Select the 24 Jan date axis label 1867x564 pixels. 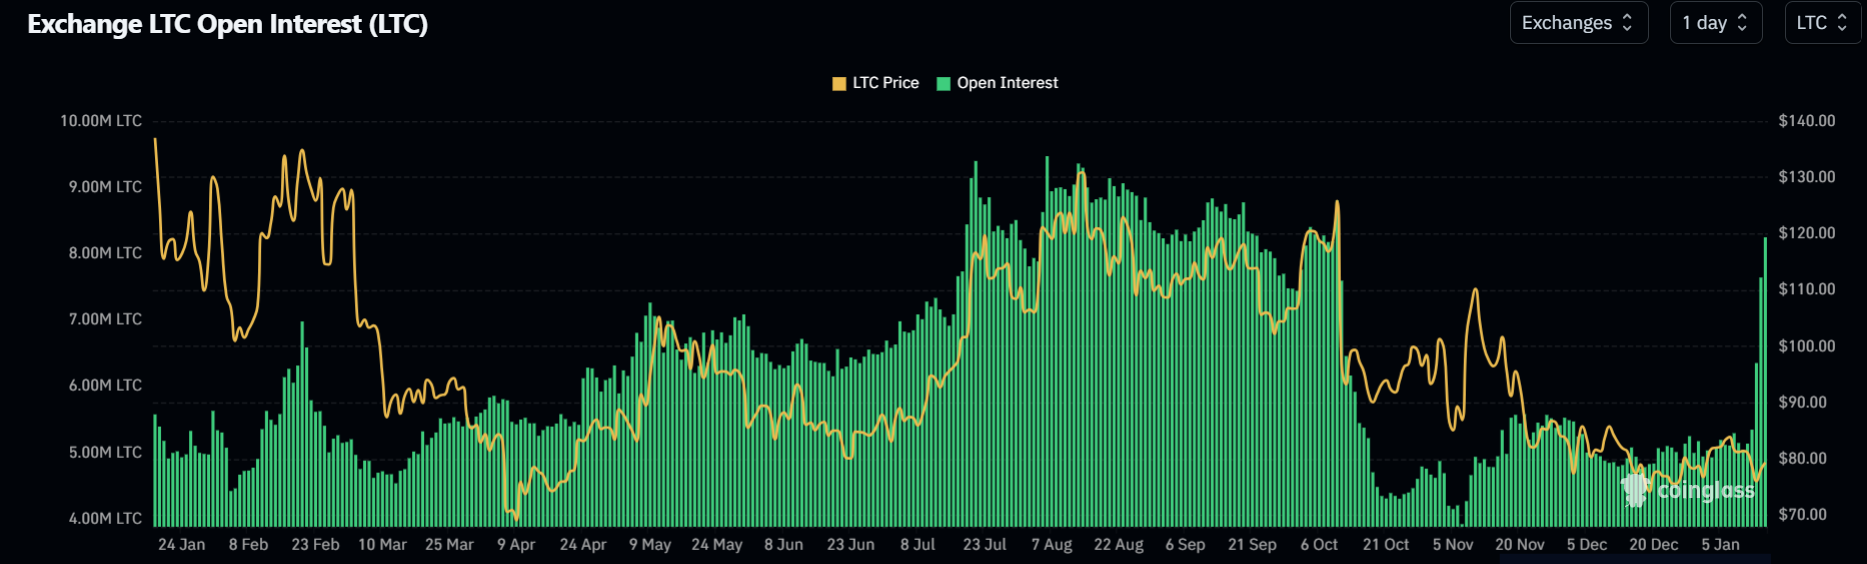pyautogui.click(x=181, y=544)
